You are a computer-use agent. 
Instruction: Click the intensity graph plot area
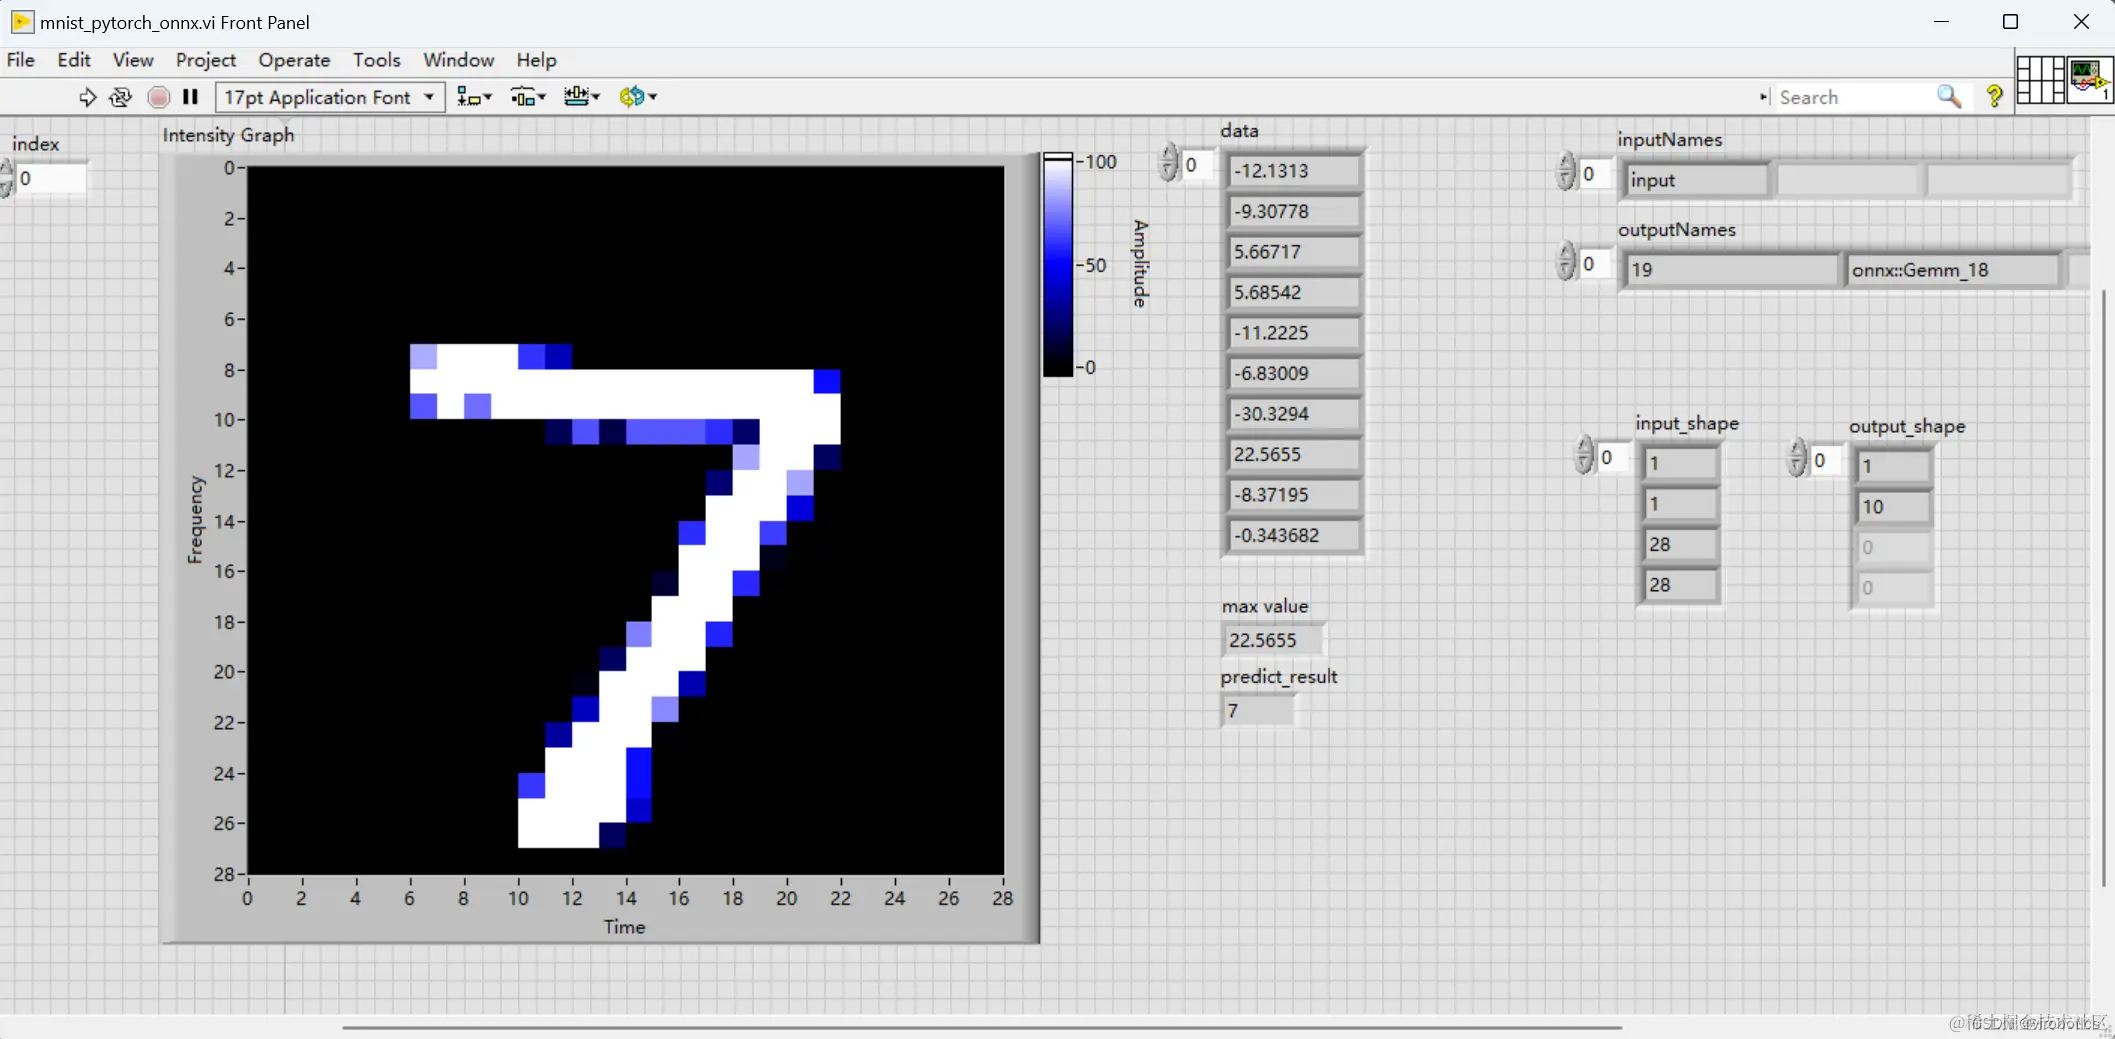[x=625, y=520]
